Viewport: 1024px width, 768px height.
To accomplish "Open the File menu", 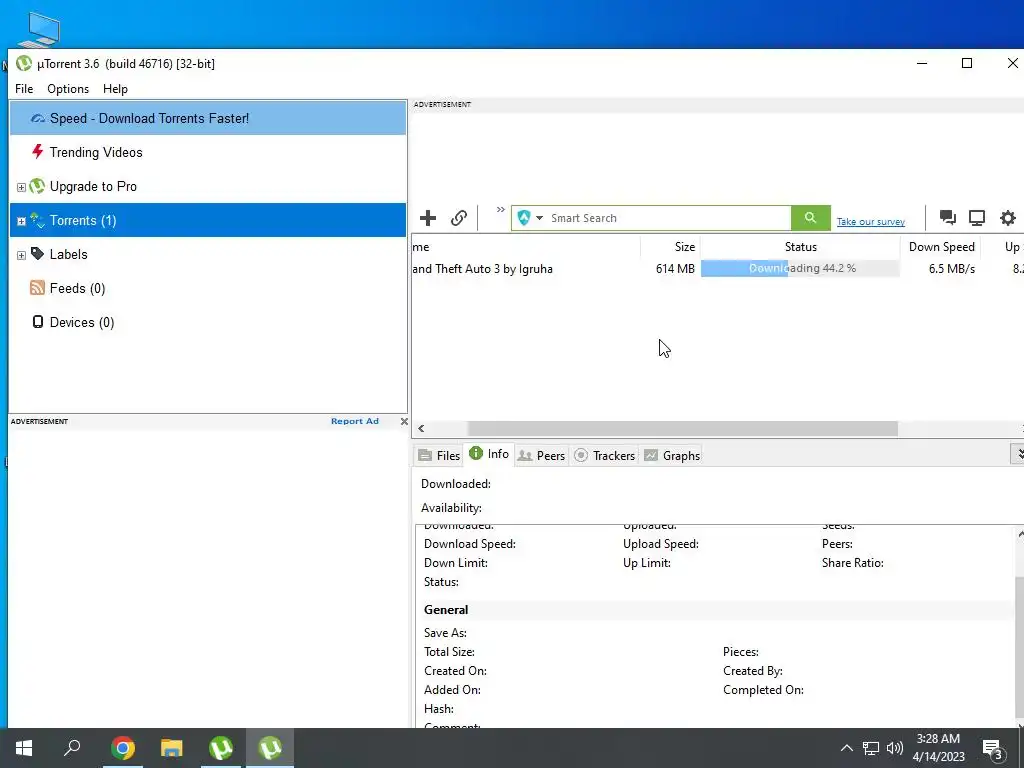I will pos(24,89).
